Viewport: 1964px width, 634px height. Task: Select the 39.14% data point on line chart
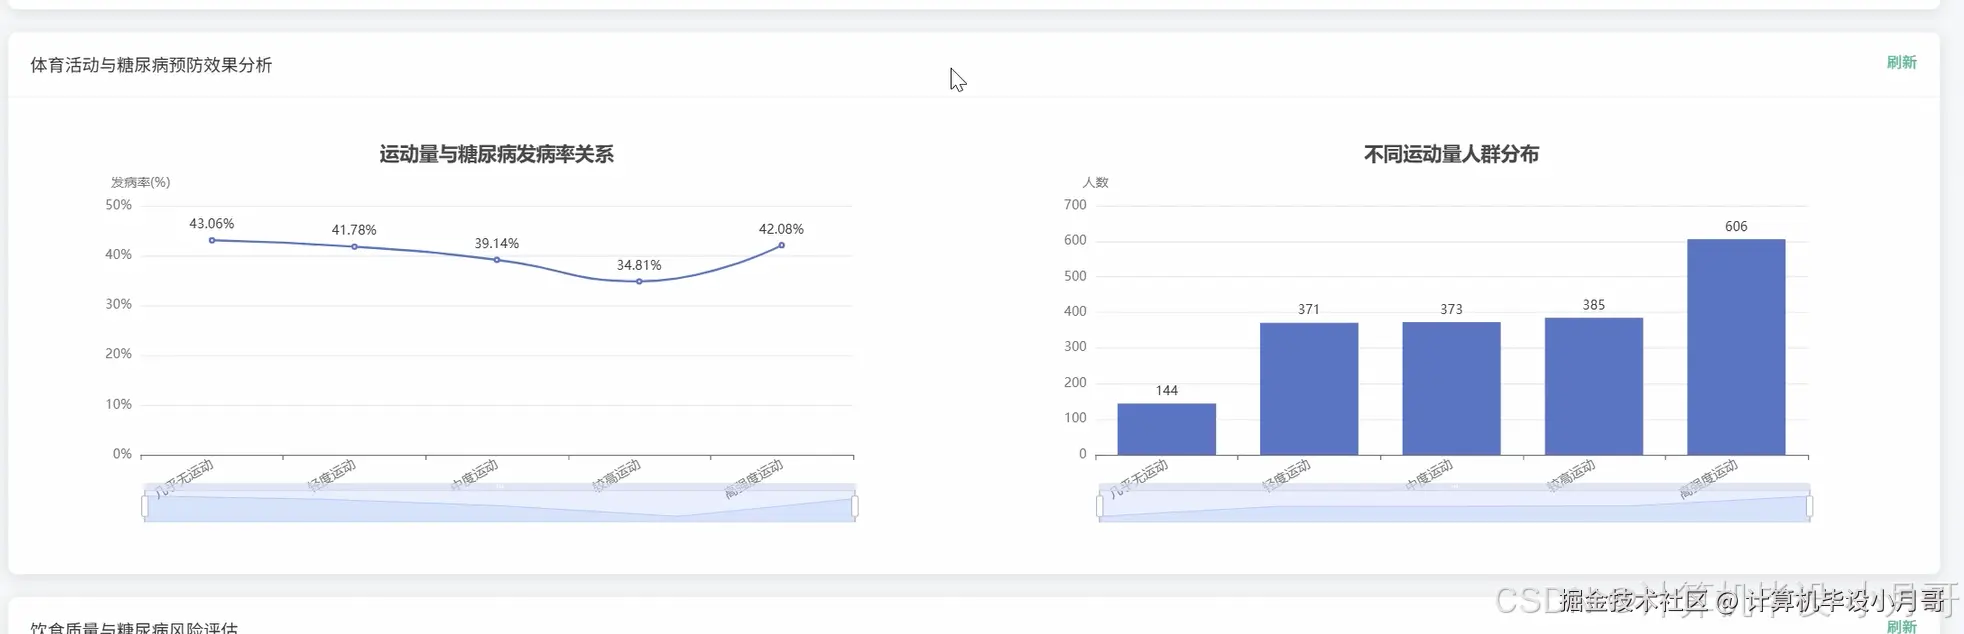pyautogui.click(x=497, y=260)
